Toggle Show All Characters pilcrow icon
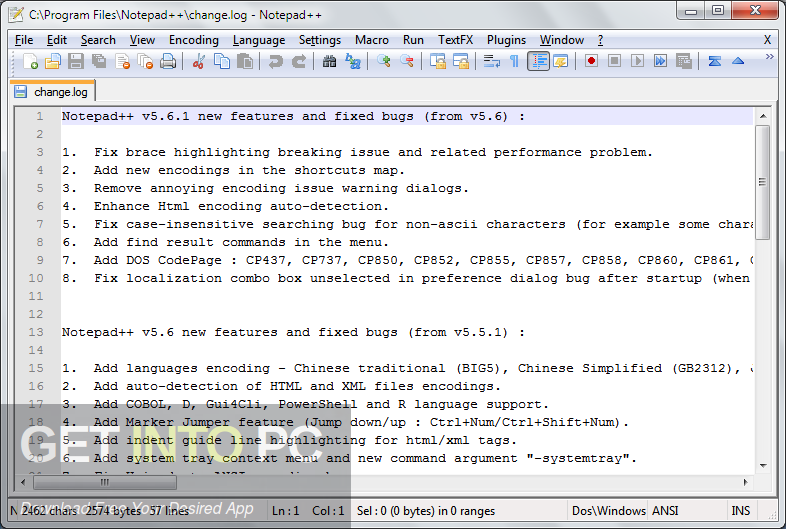 [x=514, y=61]
